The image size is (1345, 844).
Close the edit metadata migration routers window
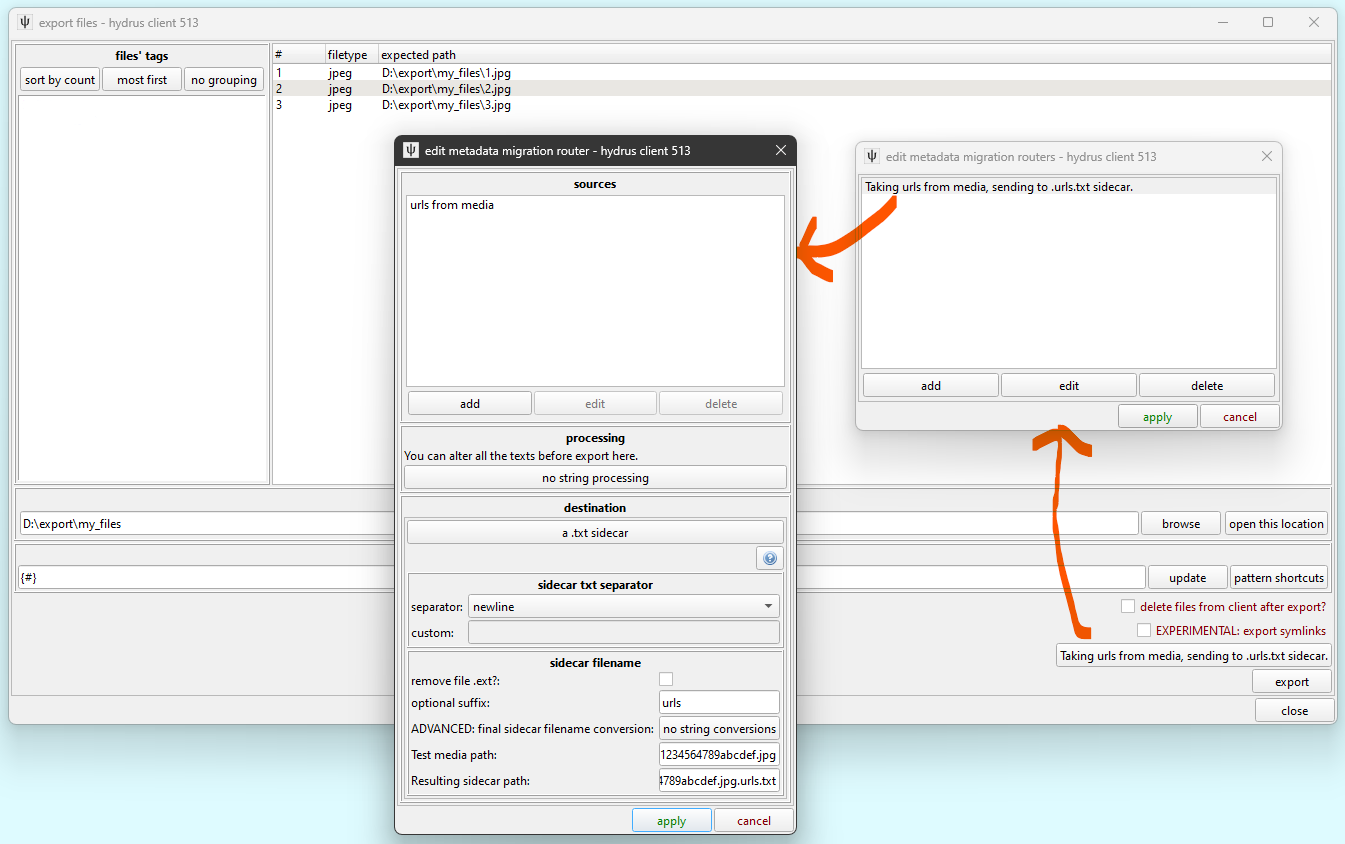(x=1267, y=156)
